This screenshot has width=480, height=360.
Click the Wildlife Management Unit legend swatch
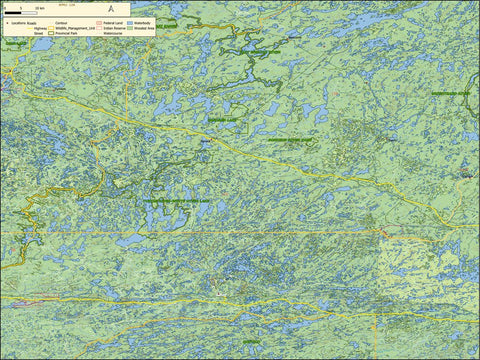point(51,28)
